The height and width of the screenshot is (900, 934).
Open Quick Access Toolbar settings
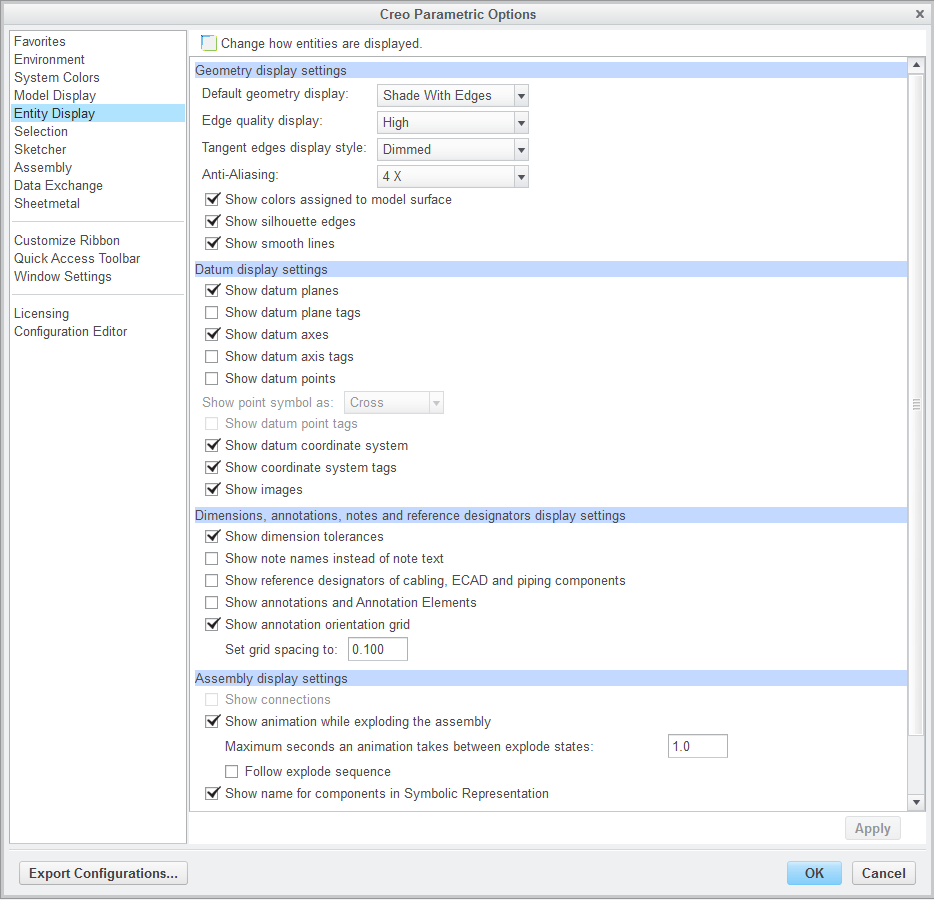(77, 259)
